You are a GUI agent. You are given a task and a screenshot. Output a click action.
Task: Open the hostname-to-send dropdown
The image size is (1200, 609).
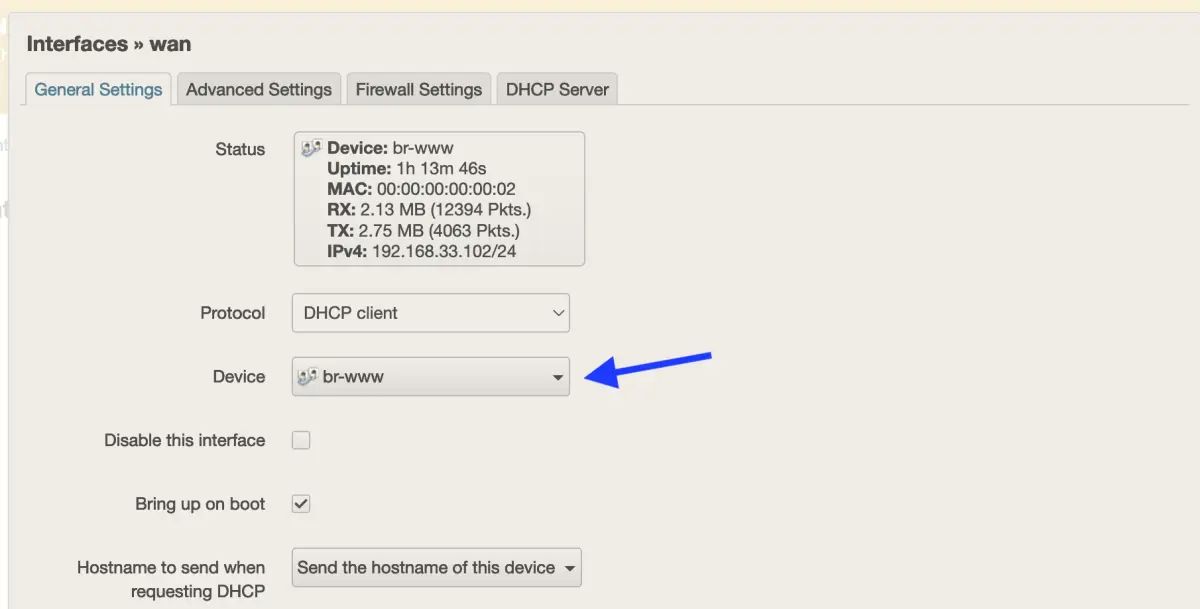[x=437, y=567]
